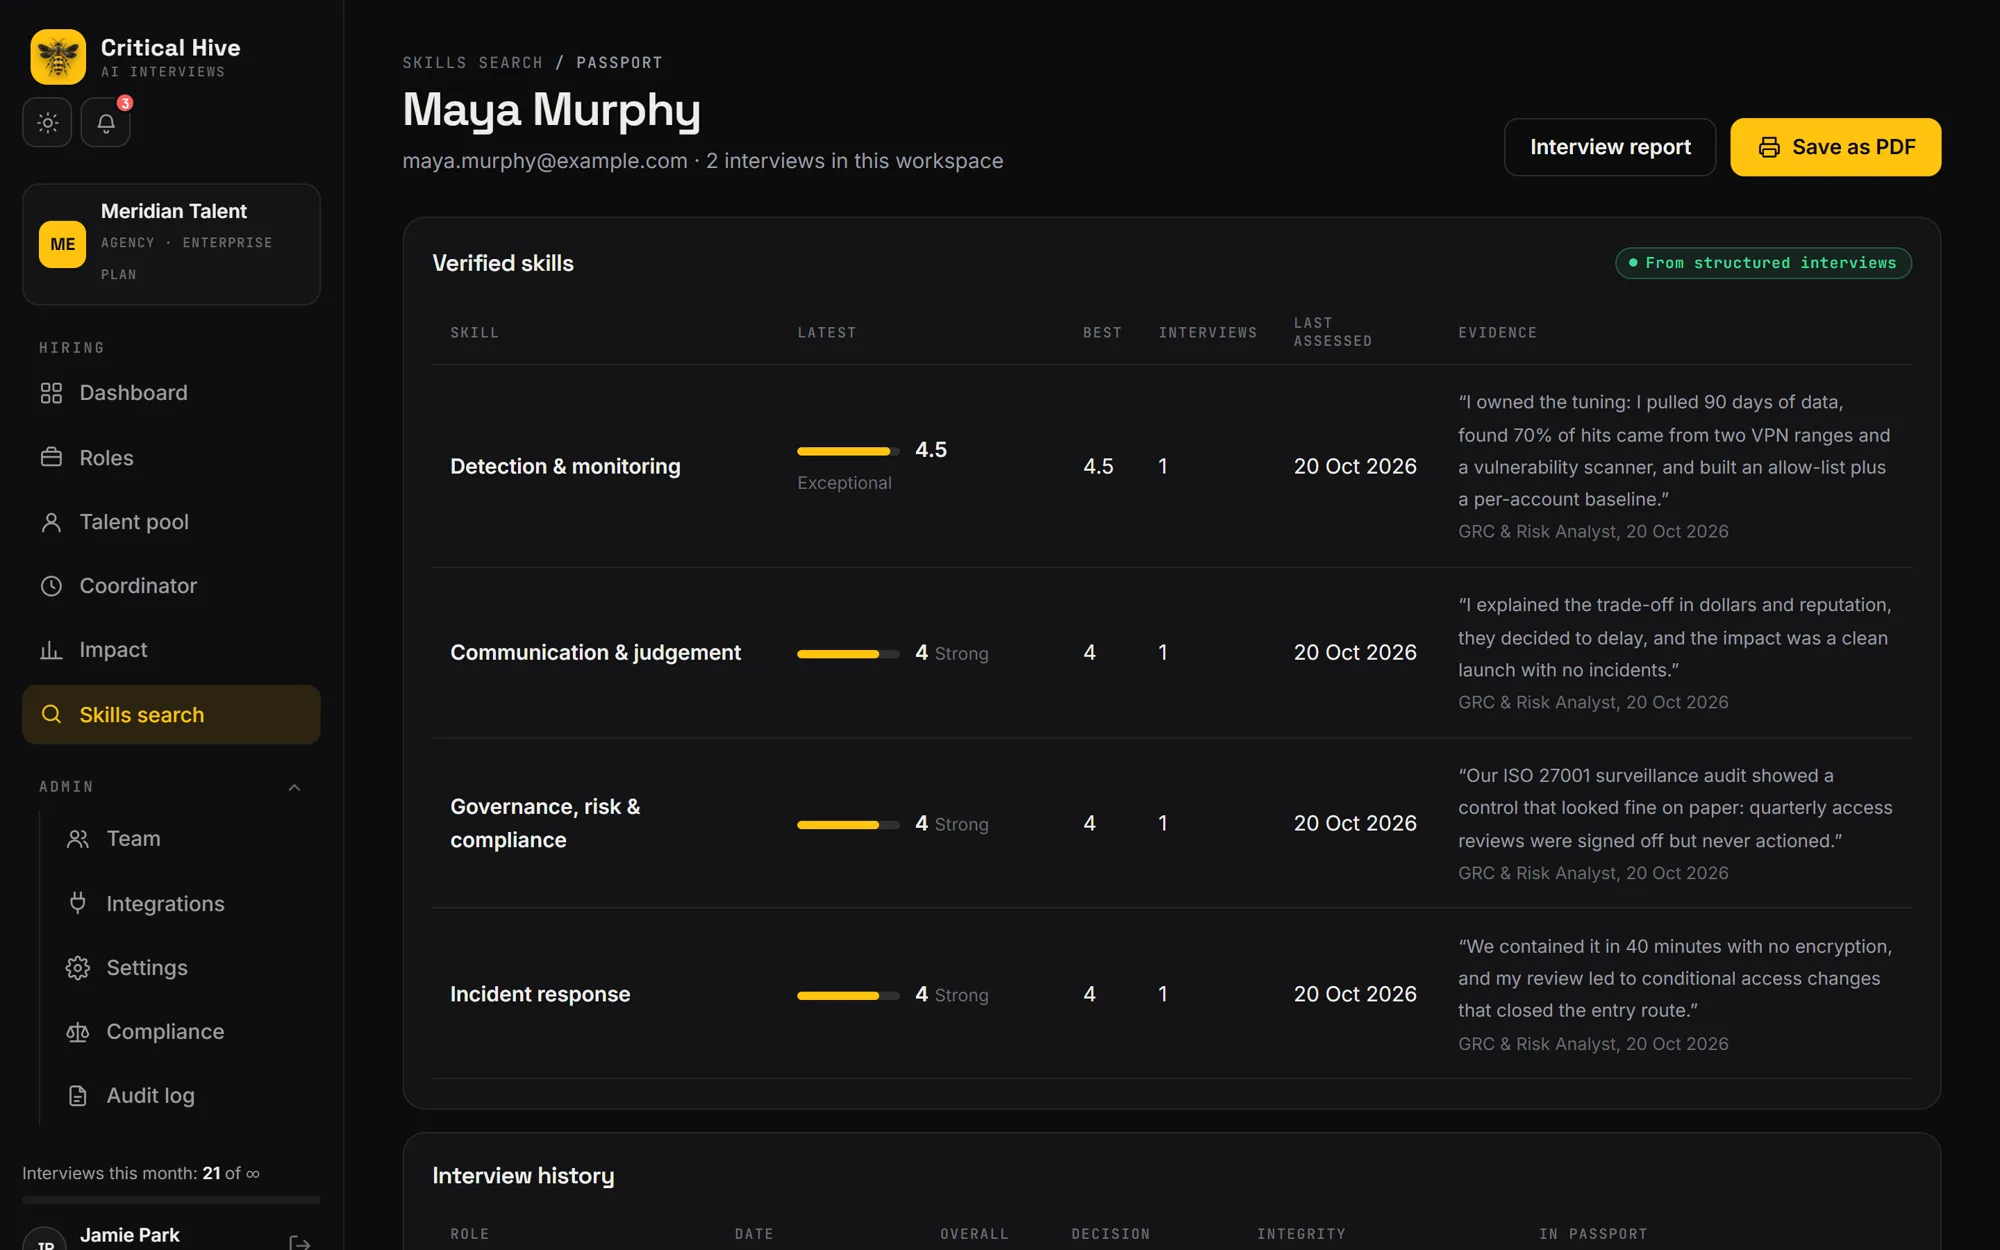Toggle the light/dark theme sun icon
Screen dimensions: 2000x1250
click(47, 123)
